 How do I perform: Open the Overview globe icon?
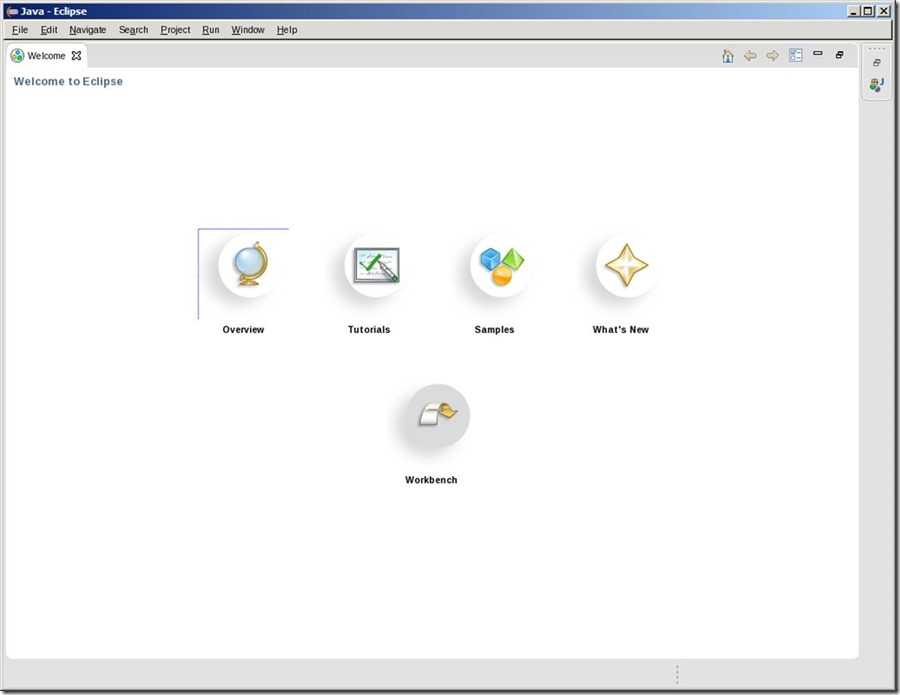pos(250,265)
